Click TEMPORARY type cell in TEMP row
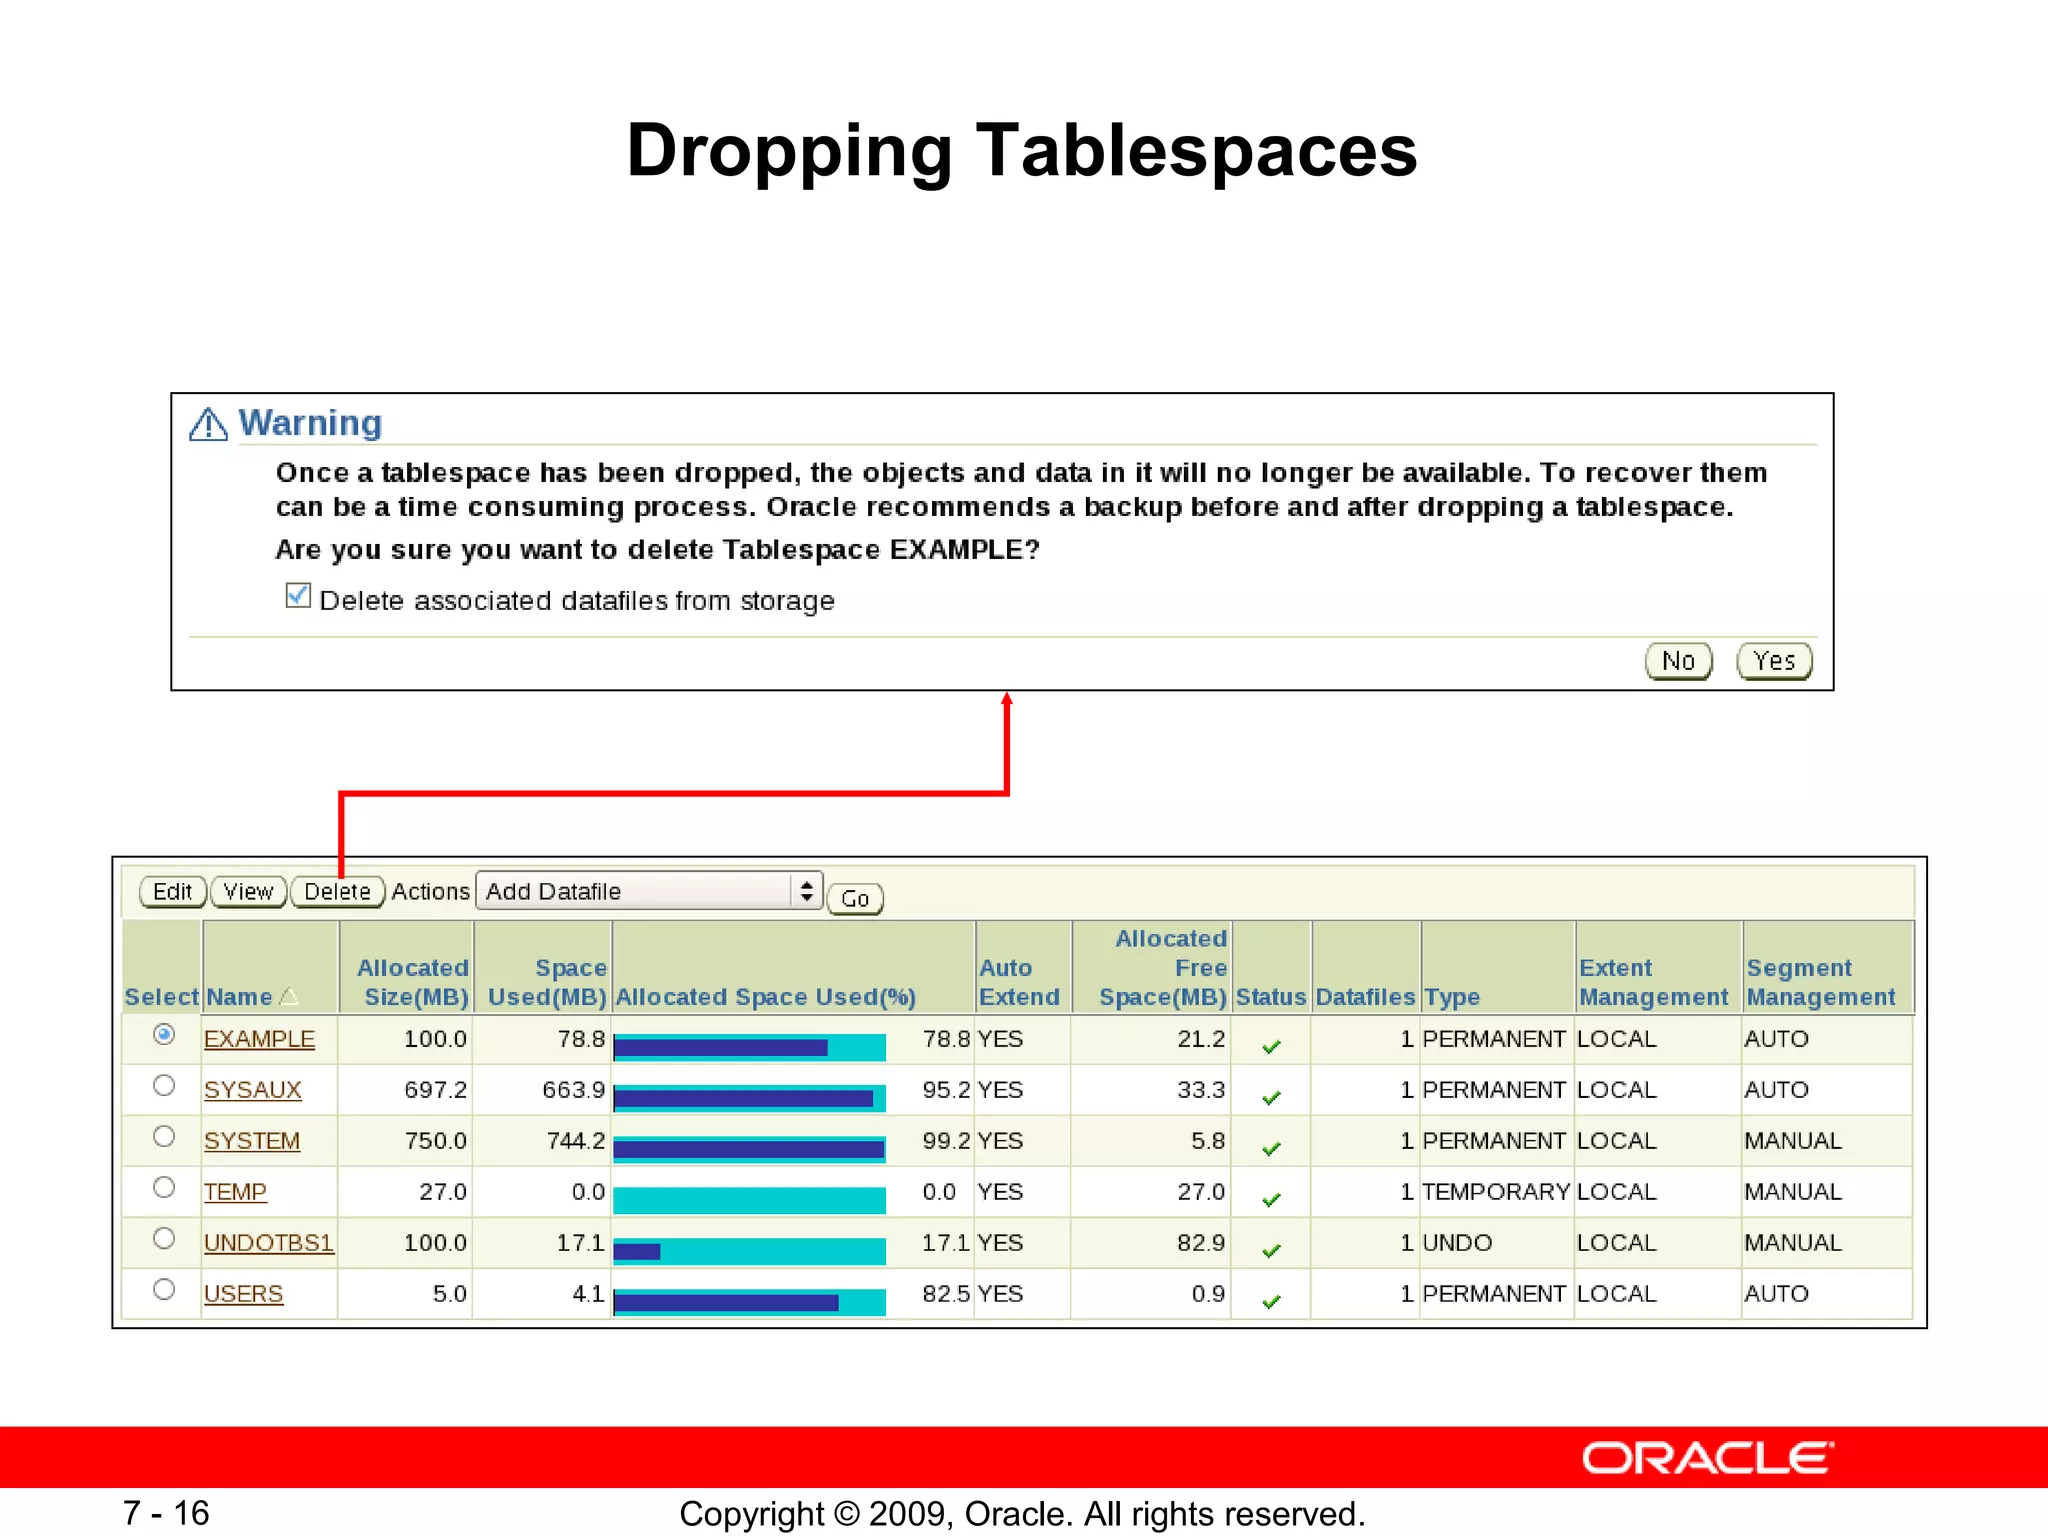The image size is (2048, 1536). pos(1495,1192)
